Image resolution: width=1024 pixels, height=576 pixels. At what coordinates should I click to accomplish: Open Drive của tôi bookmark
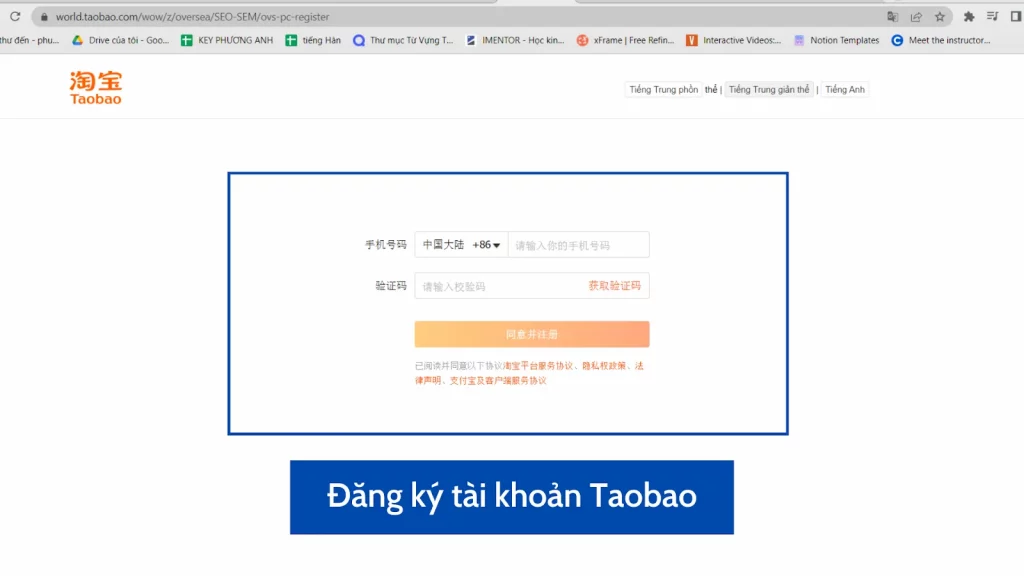(x=121, y=40)
